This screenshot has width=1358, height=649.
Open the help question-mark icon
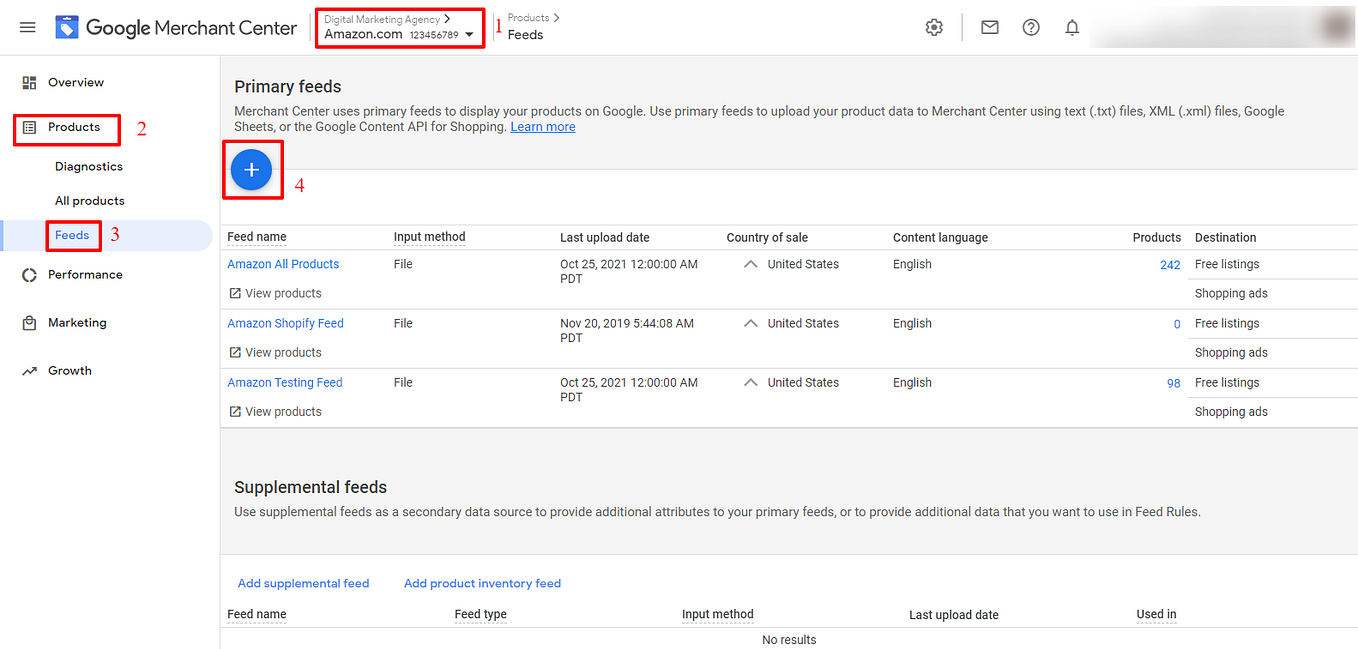(x=1030, y=27)
